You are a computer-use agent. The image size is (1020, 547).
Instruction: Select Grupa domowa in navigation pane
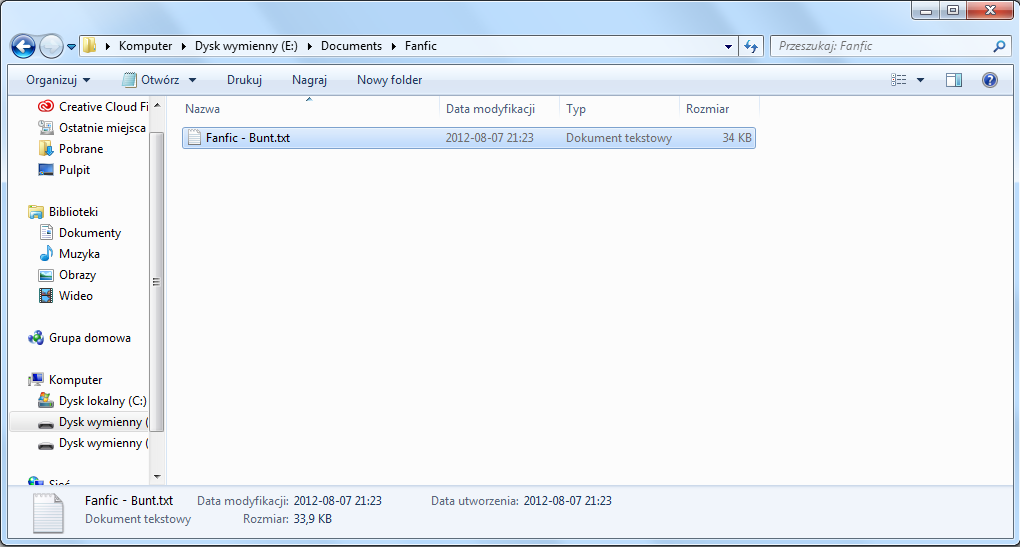click(90, 338)
